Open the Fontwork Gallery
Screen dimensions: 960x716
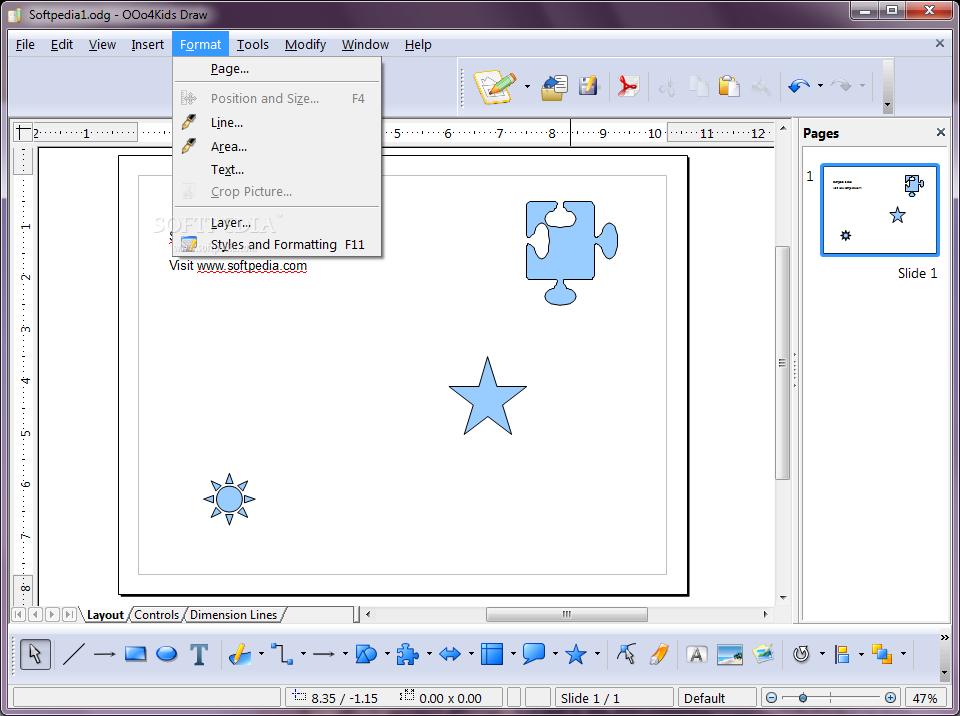point(696,654)
